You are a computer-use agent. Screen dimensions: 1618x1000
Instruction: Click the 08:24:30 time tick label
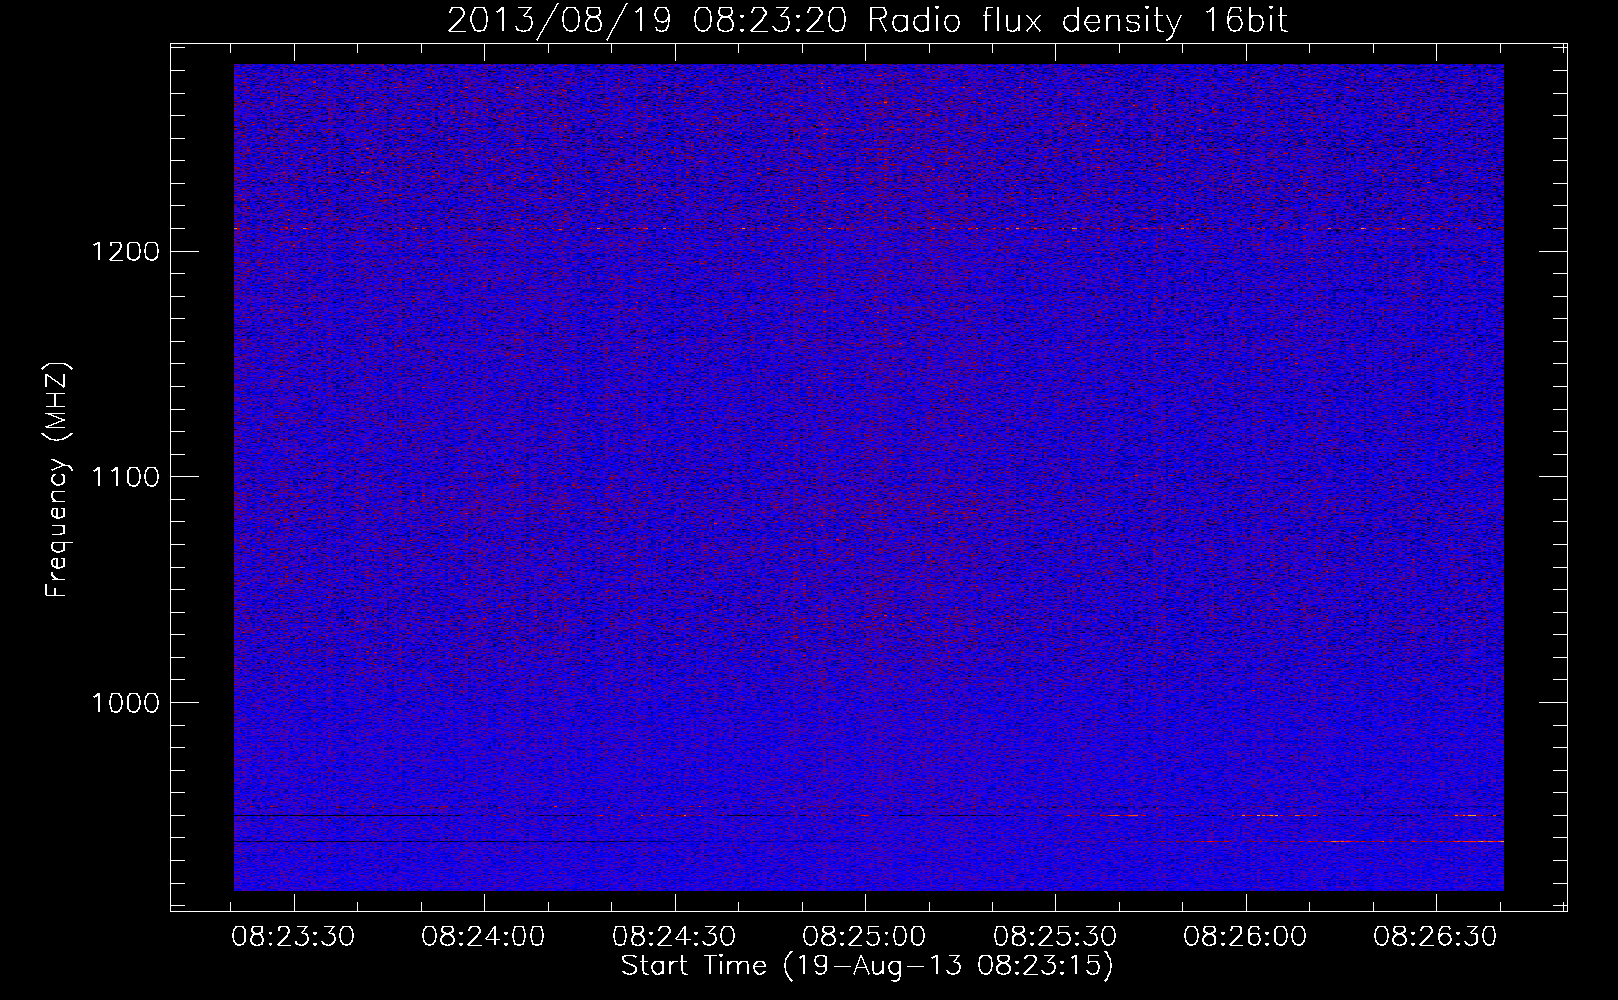[675, 937]
